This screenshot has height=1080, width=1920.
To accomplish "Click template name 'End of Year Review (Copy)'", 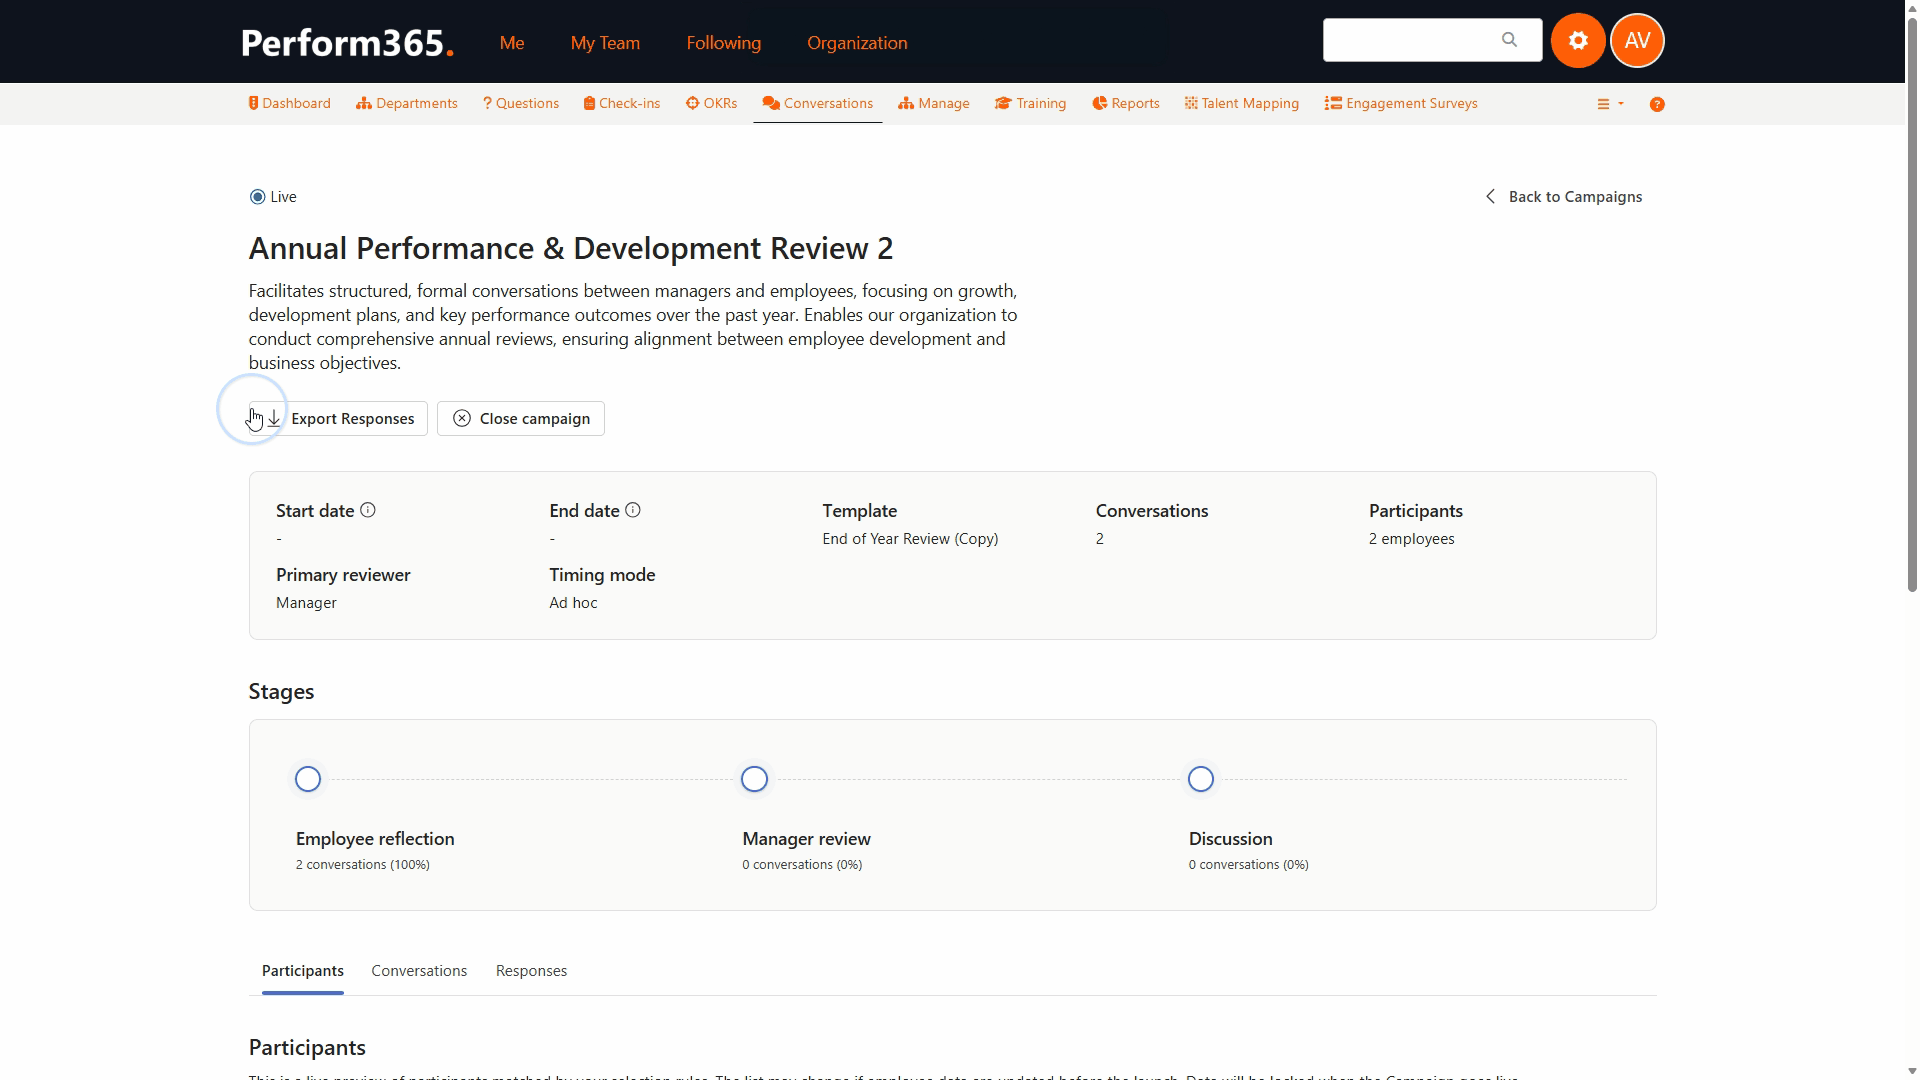I will pos(911,539).
